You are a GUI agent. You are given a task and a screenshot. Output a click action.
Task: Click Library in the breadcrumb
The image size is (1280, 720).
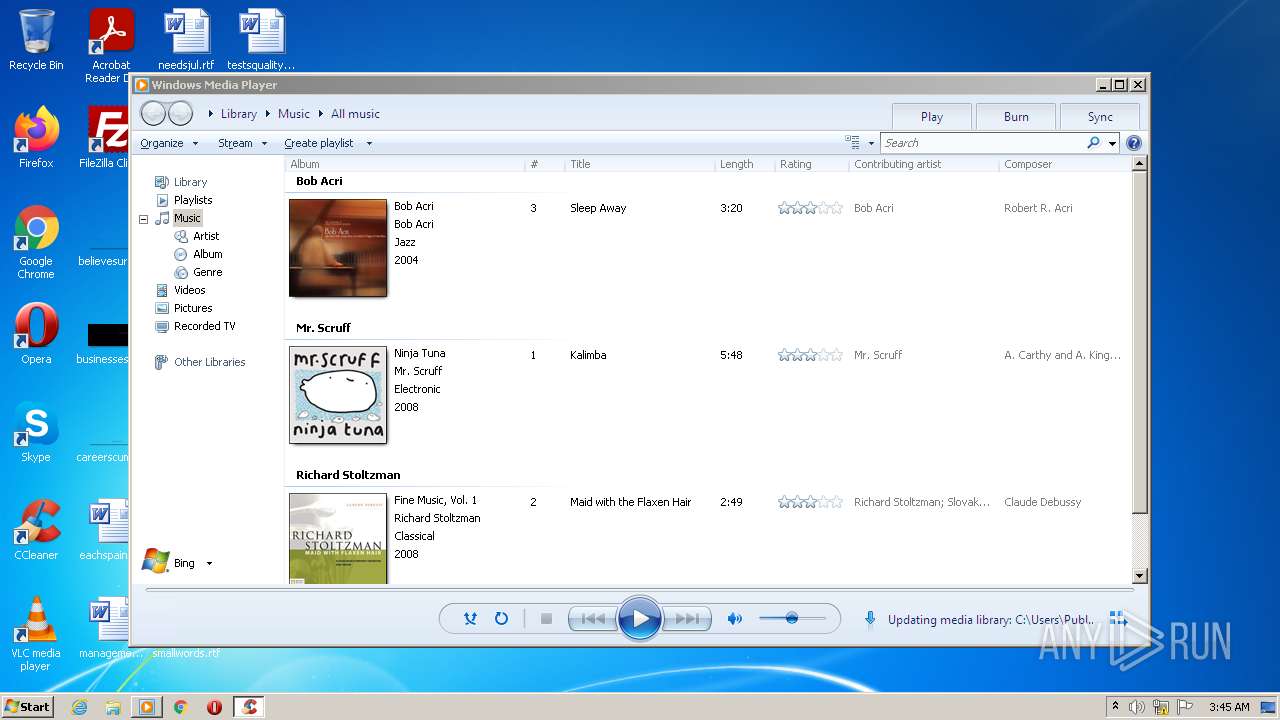(x=239, y=114)
